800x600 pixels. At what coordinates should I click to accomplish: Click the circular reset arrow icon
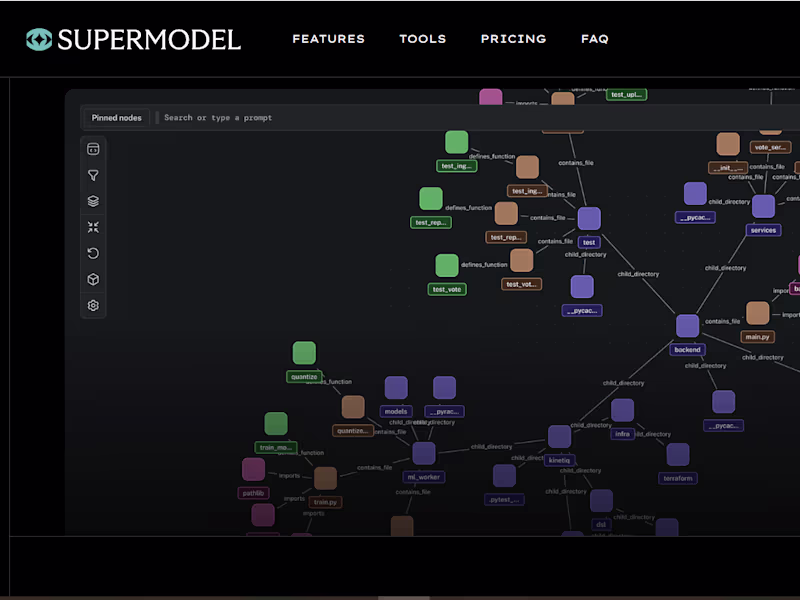(x=93, y=254)
